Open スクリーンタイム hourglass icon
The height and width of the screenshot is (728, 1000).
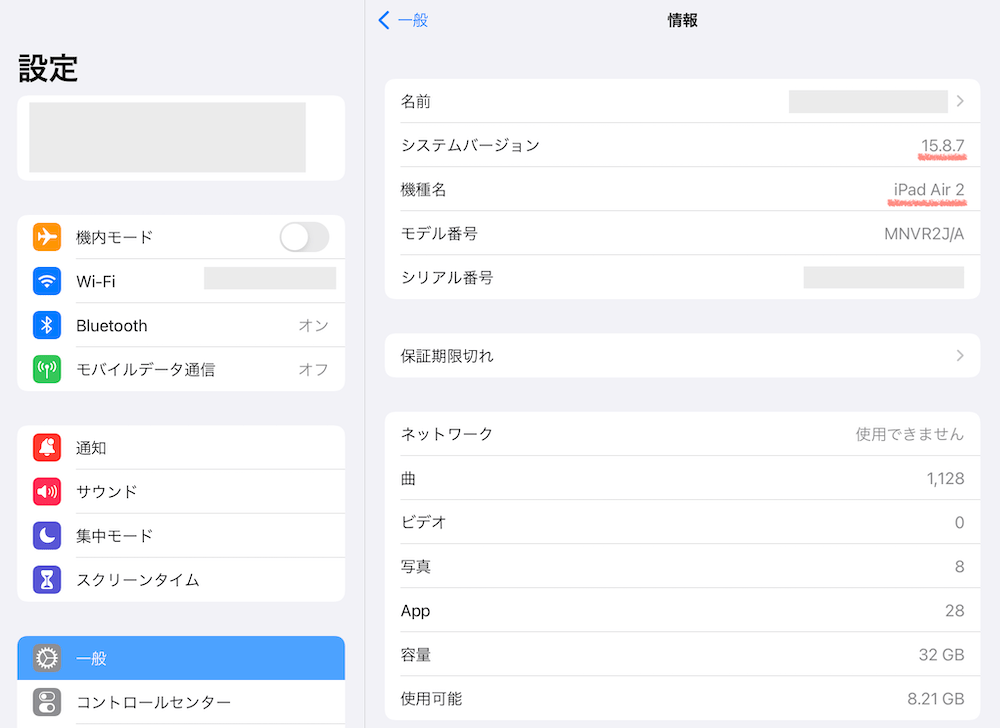pos(47,579)
